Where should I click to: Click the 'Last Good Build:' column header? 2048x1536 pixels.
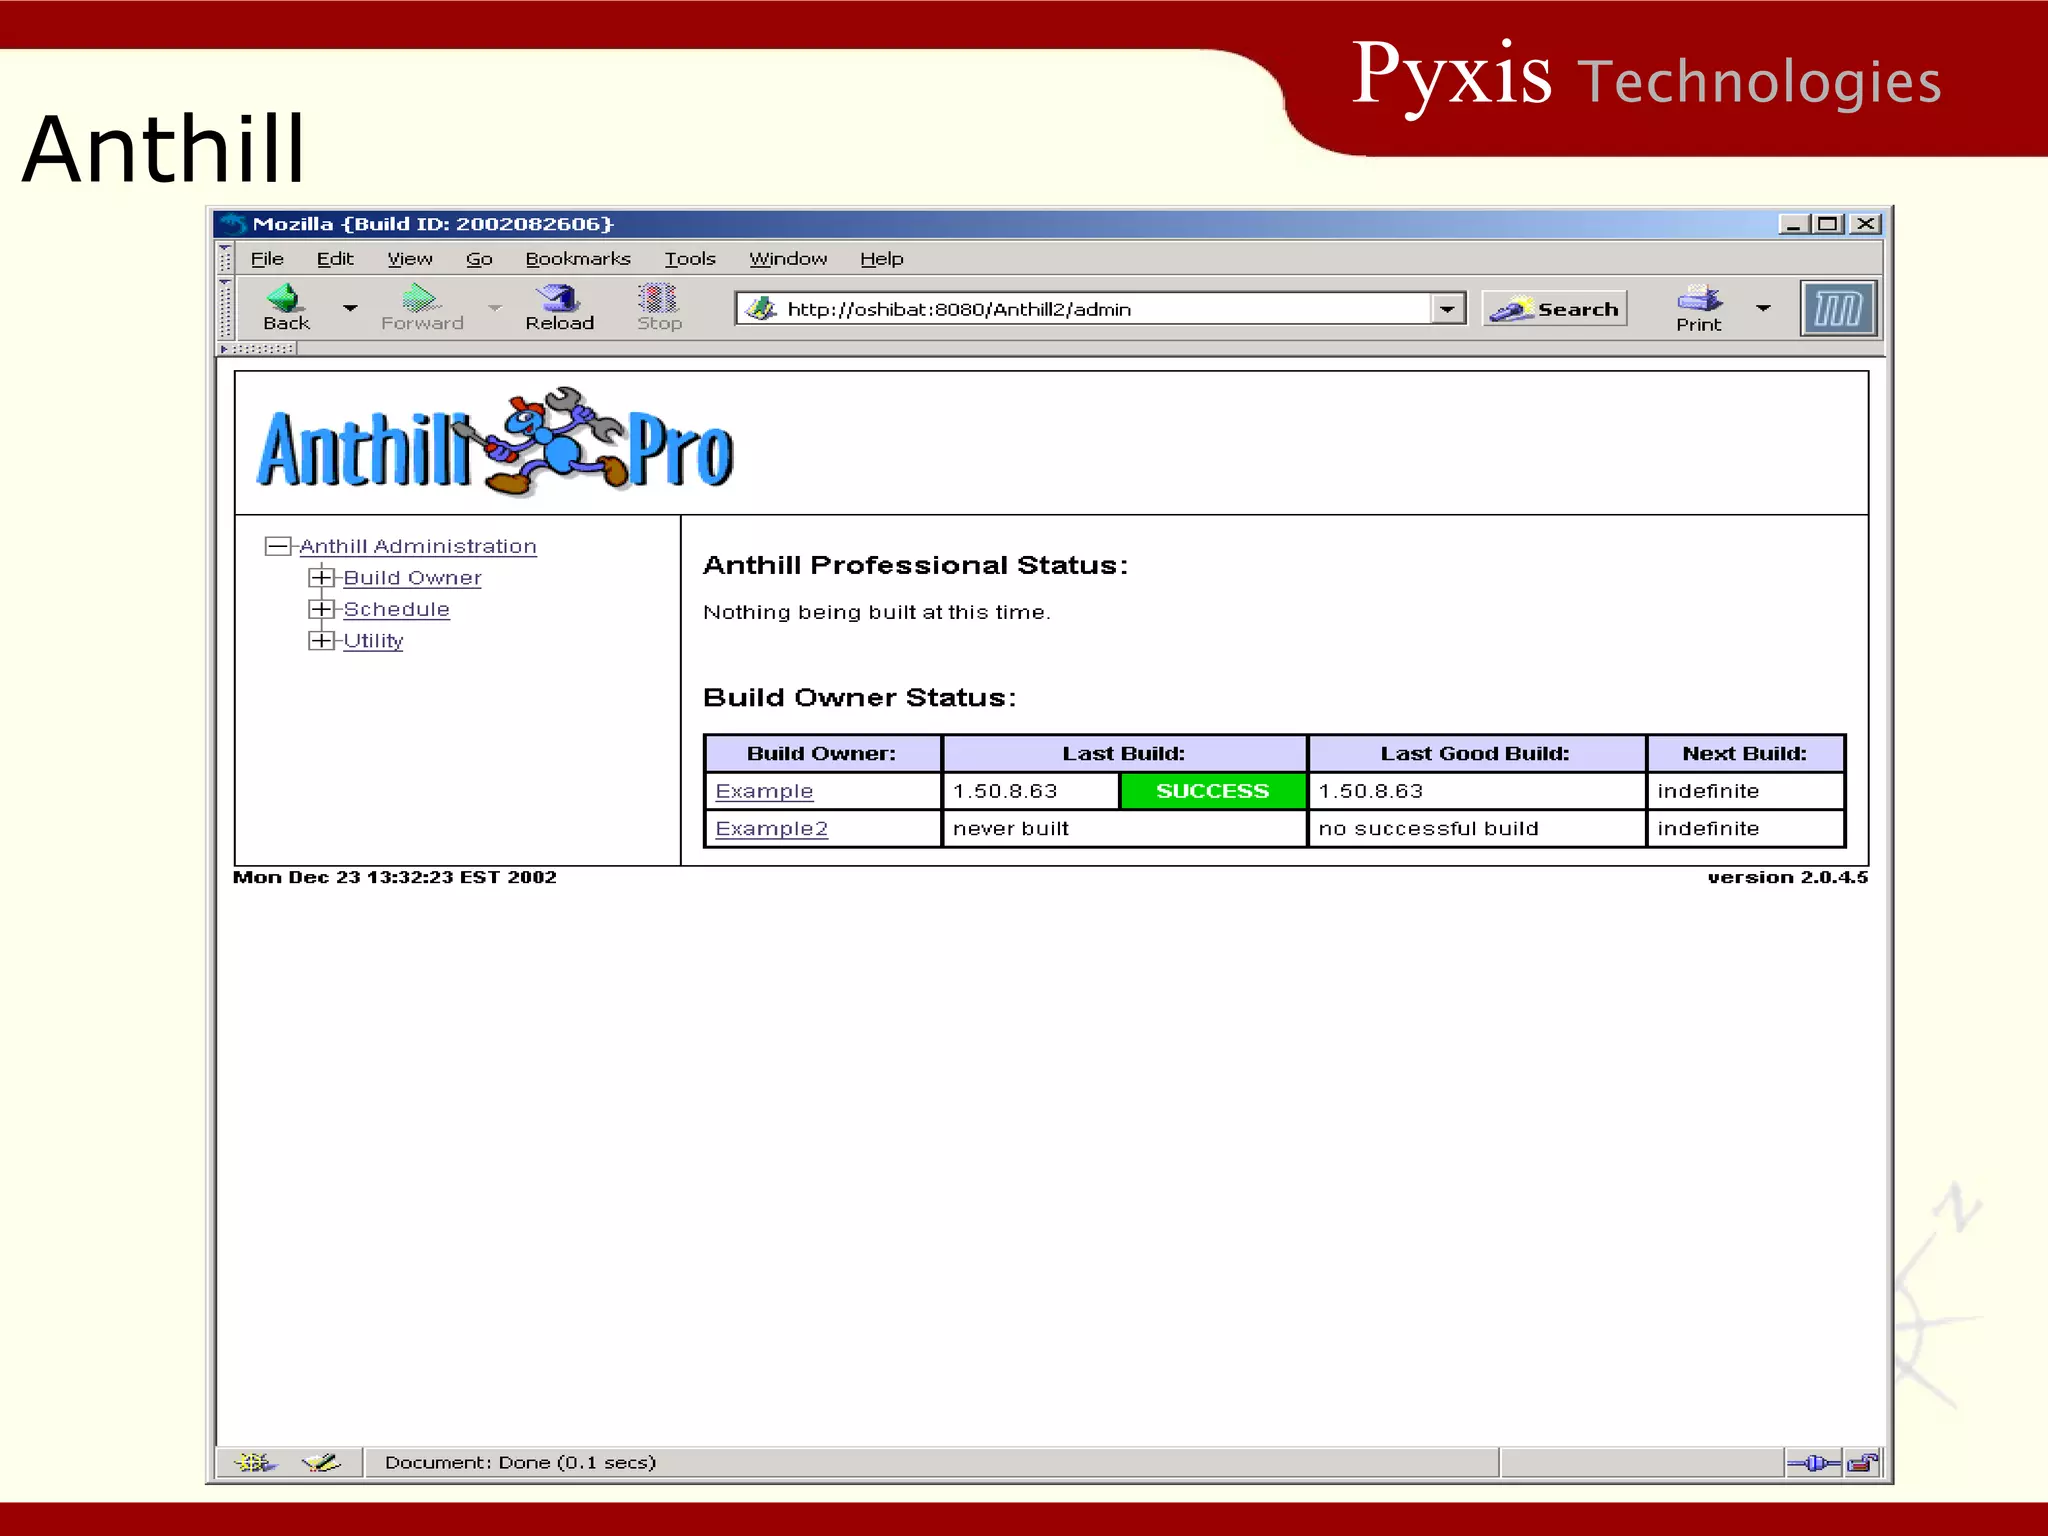click(x=1476, y=754)
